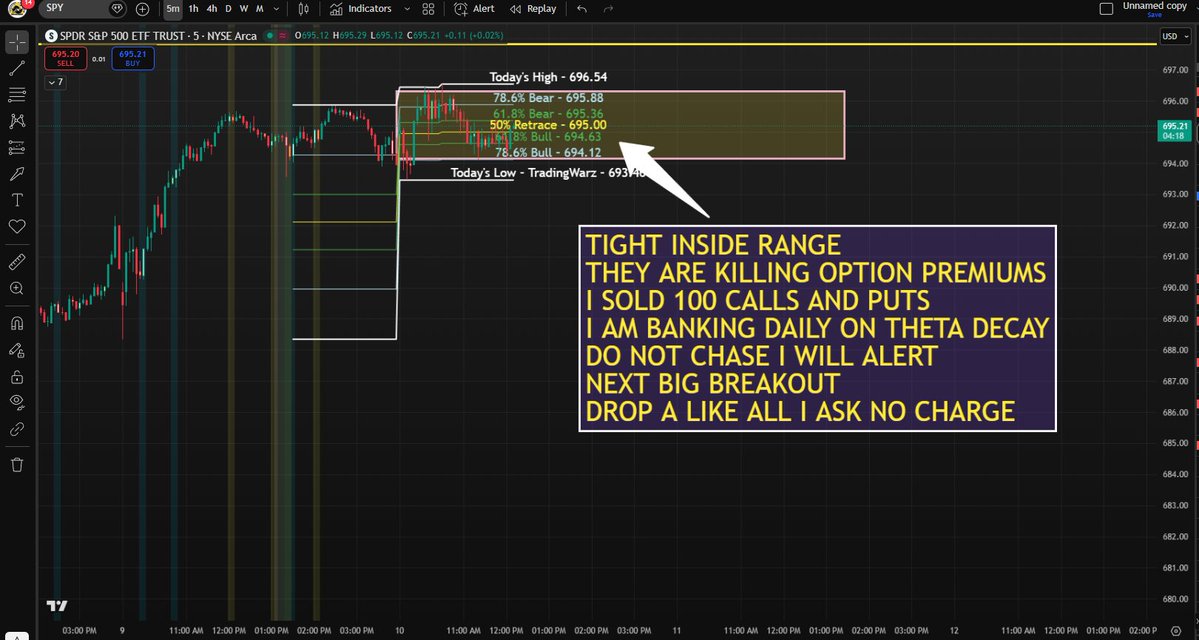
Task: Click the add symbol plus icon
Action: pyautogui.click(x=142, y=9)
